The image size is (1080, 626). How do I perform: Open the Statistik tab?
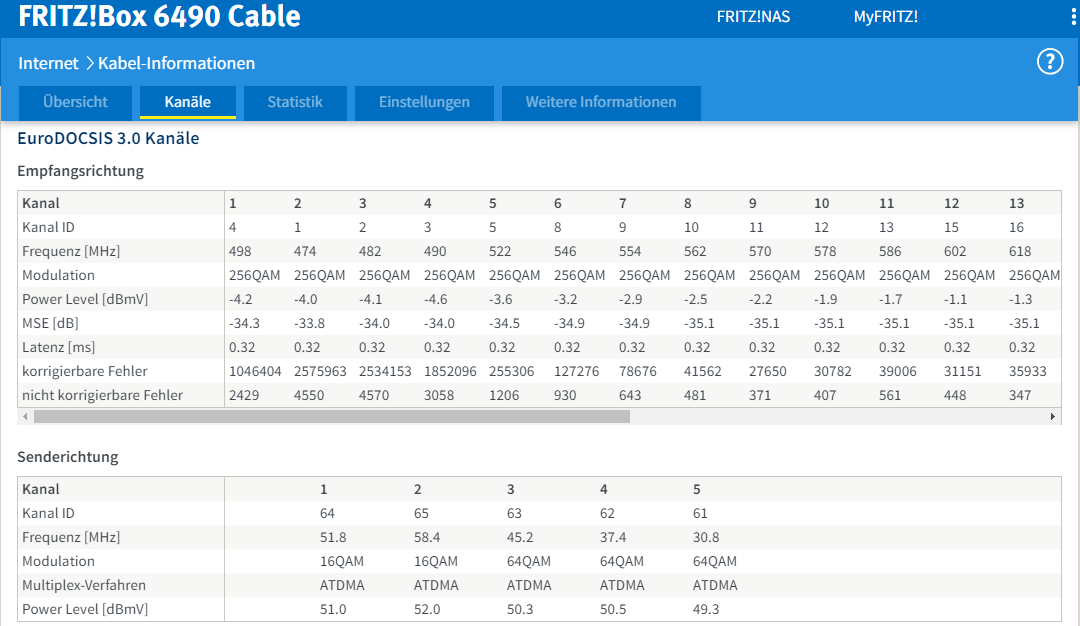295,102
